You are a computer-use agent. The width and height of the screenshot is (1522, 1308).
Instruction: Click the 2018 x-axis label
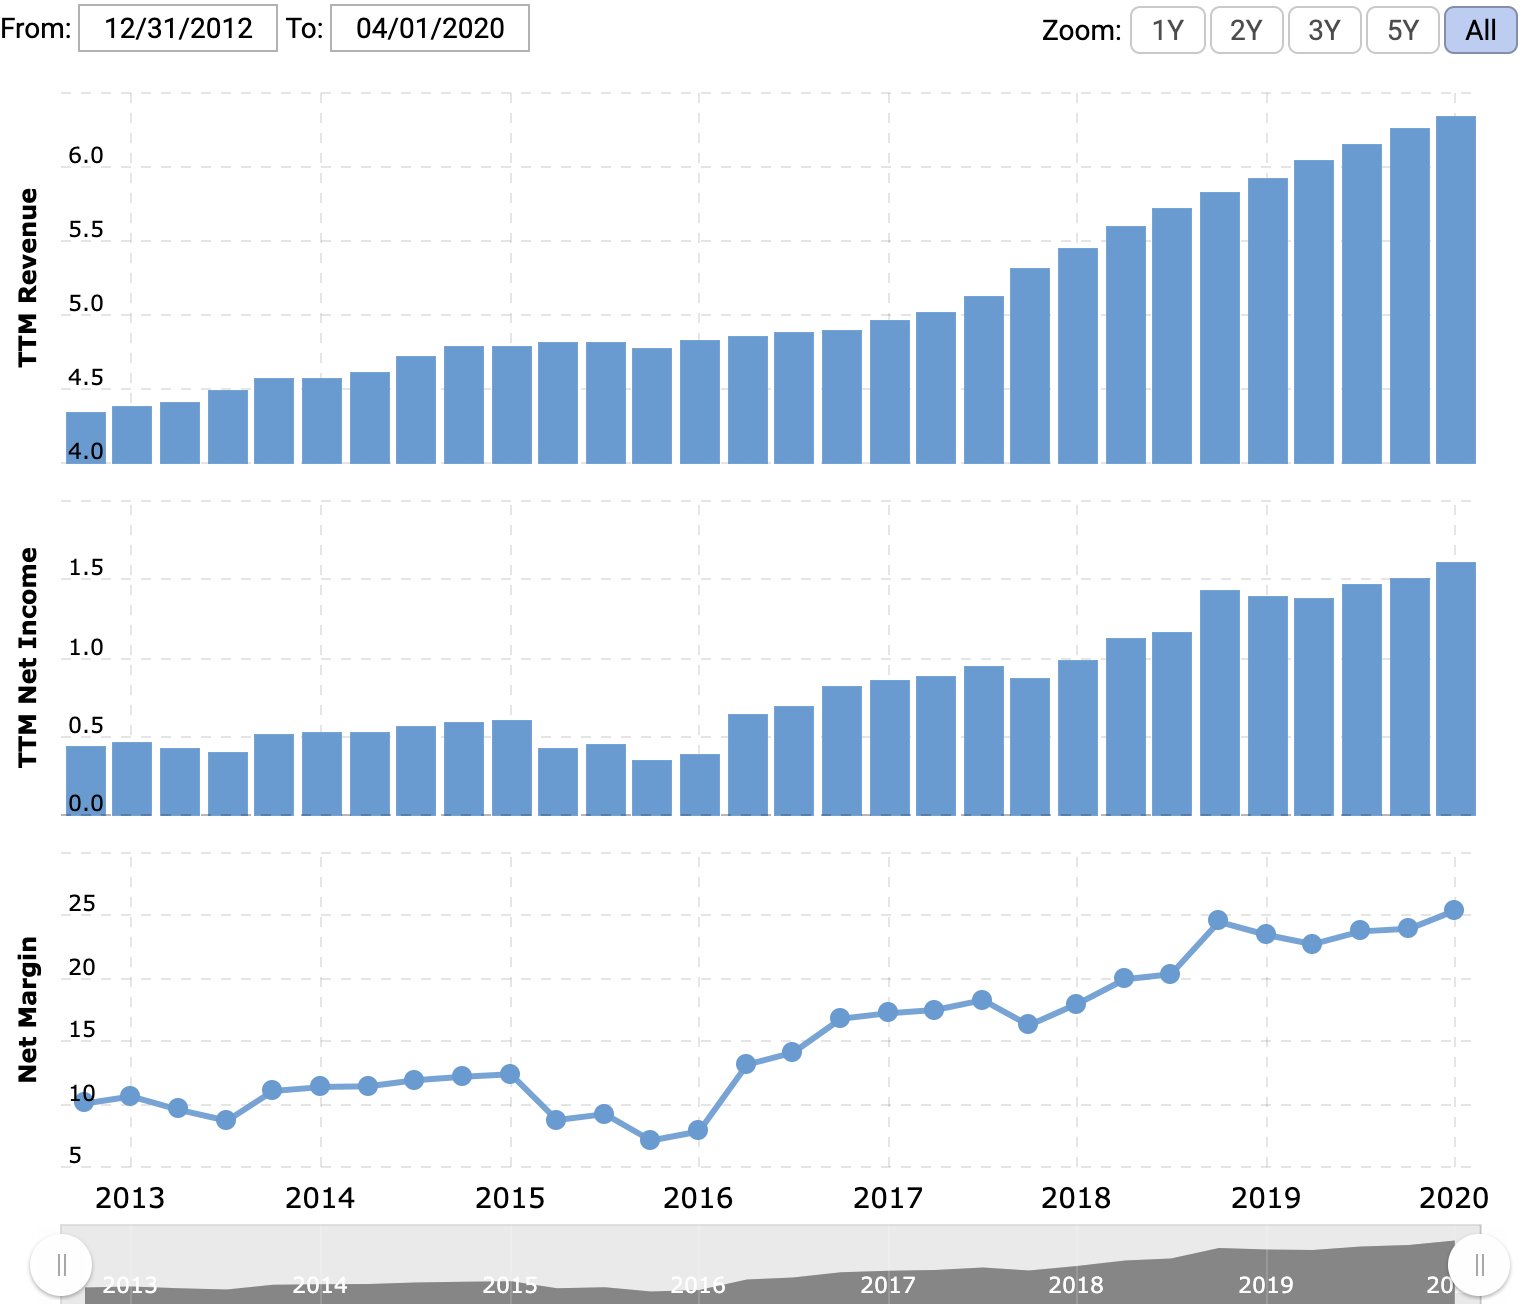click(x=1076, y=1198)
